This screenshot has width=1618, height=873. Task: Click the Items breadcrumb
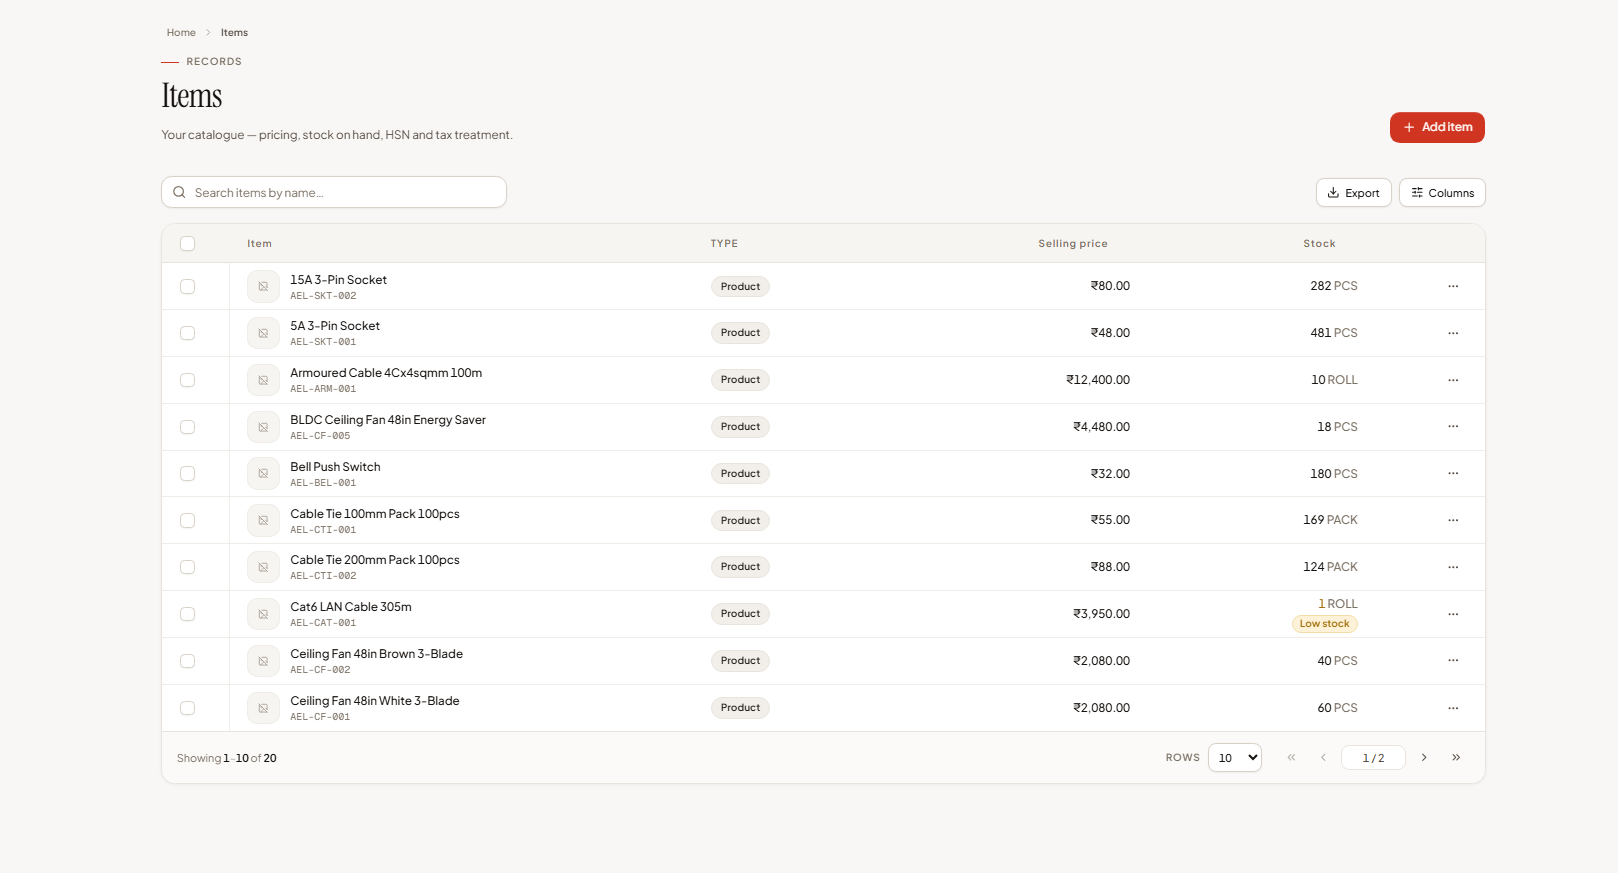point(234,33)
